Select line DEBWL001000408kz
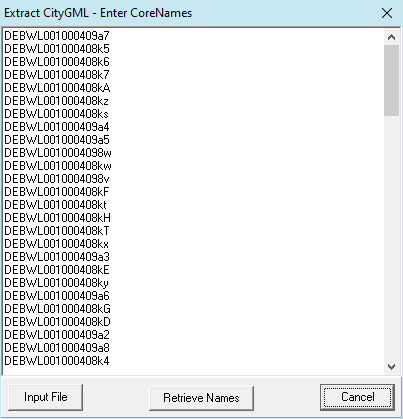 (x=56, y=101)
